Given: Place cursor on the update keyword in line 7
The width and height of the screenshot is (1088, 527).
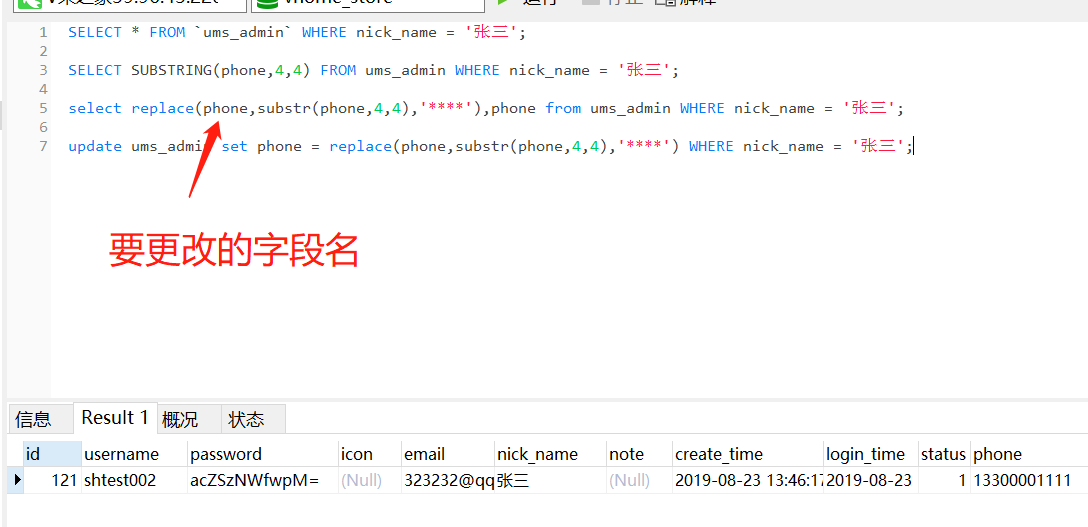Looking at the screenshot, I should [x=95, y=146].
